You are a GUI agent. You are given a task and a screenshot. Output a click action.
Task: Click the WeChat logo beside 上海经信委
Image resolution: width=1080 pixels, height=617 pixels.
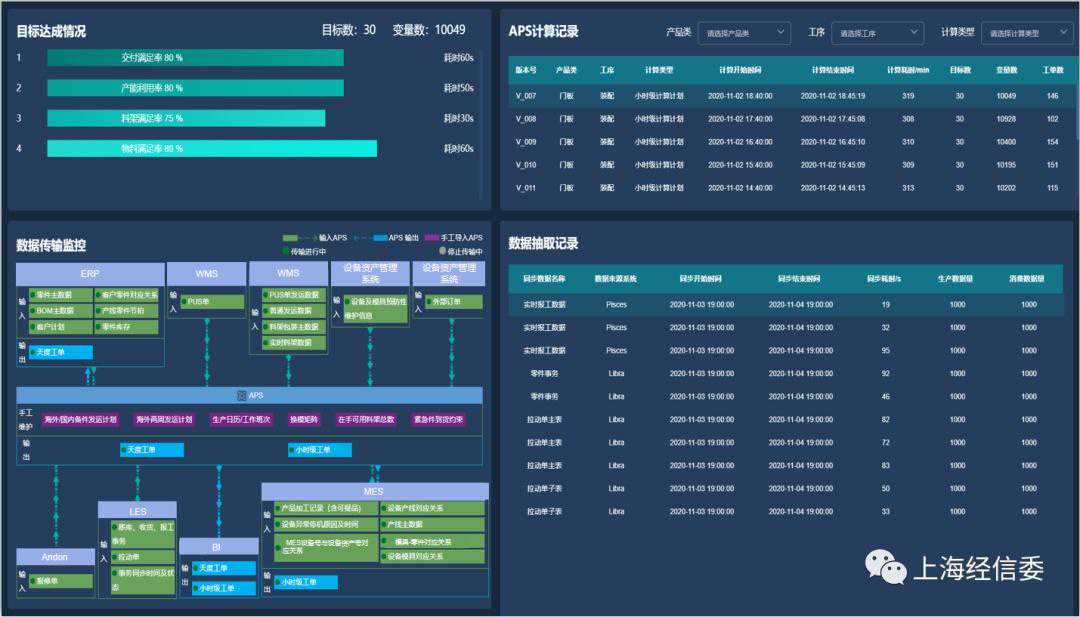pos(885,568)
